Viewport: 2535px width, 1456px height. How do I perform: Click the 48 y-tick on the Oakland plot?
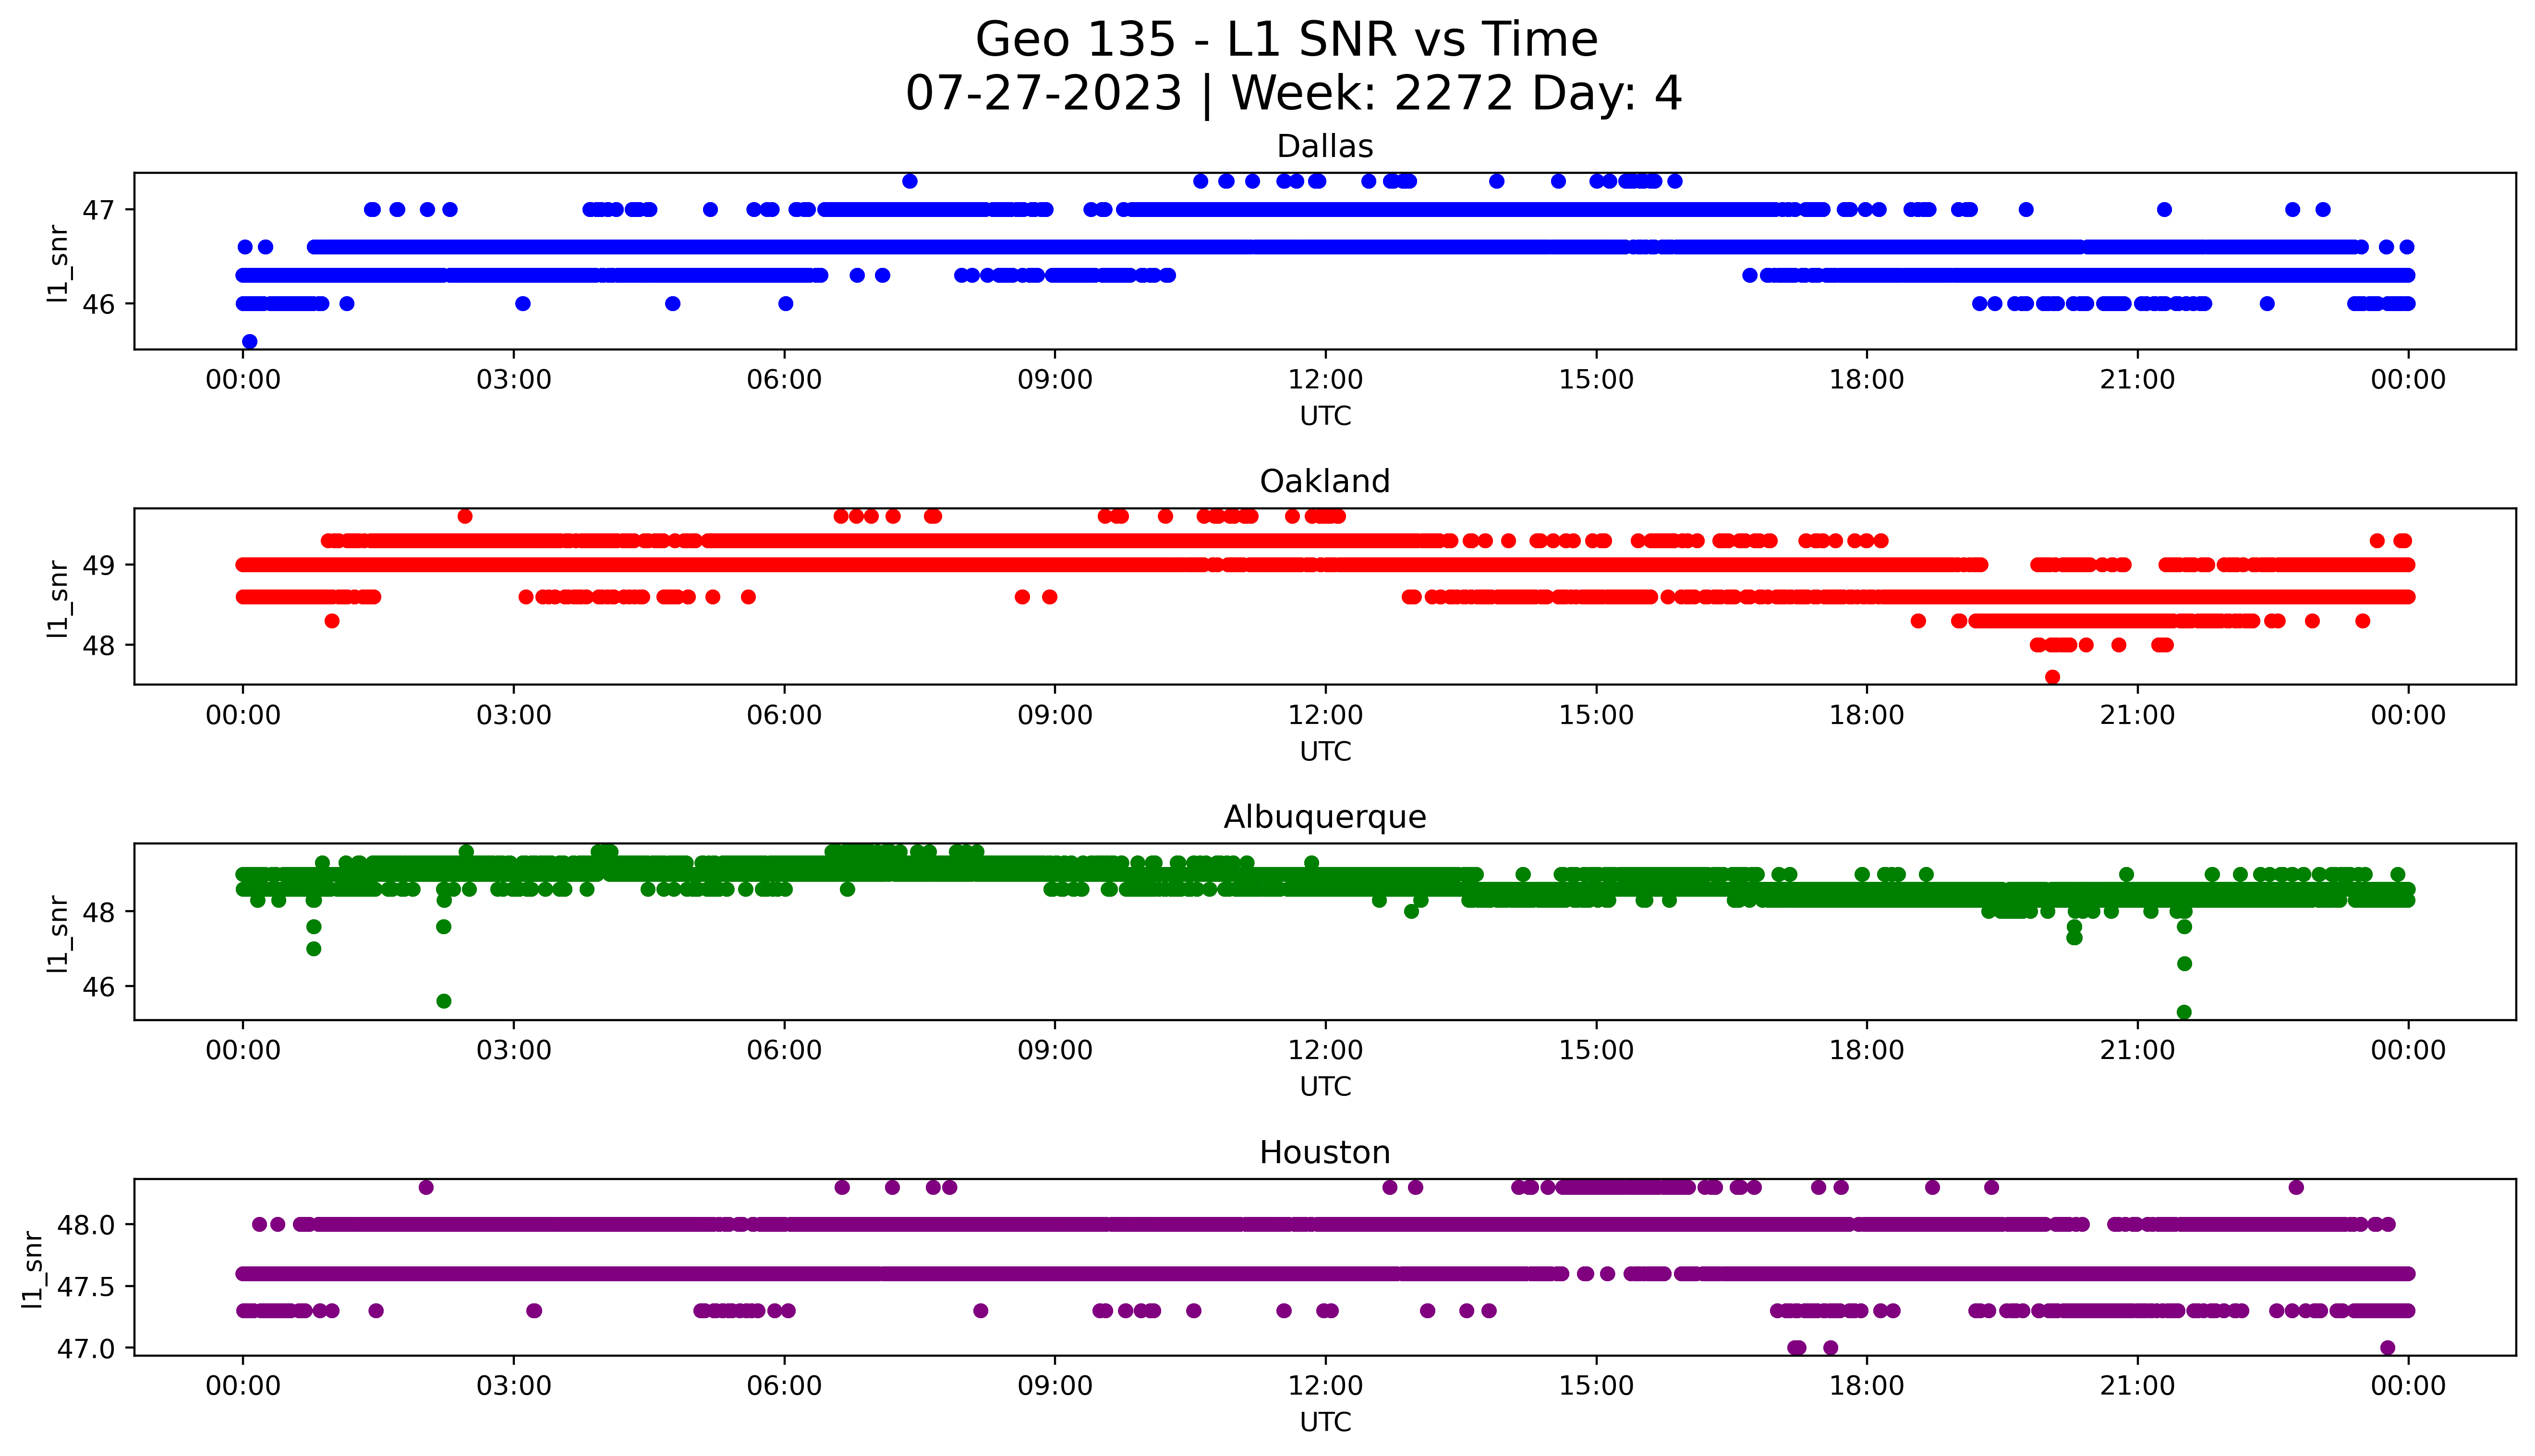pos(100,646)
